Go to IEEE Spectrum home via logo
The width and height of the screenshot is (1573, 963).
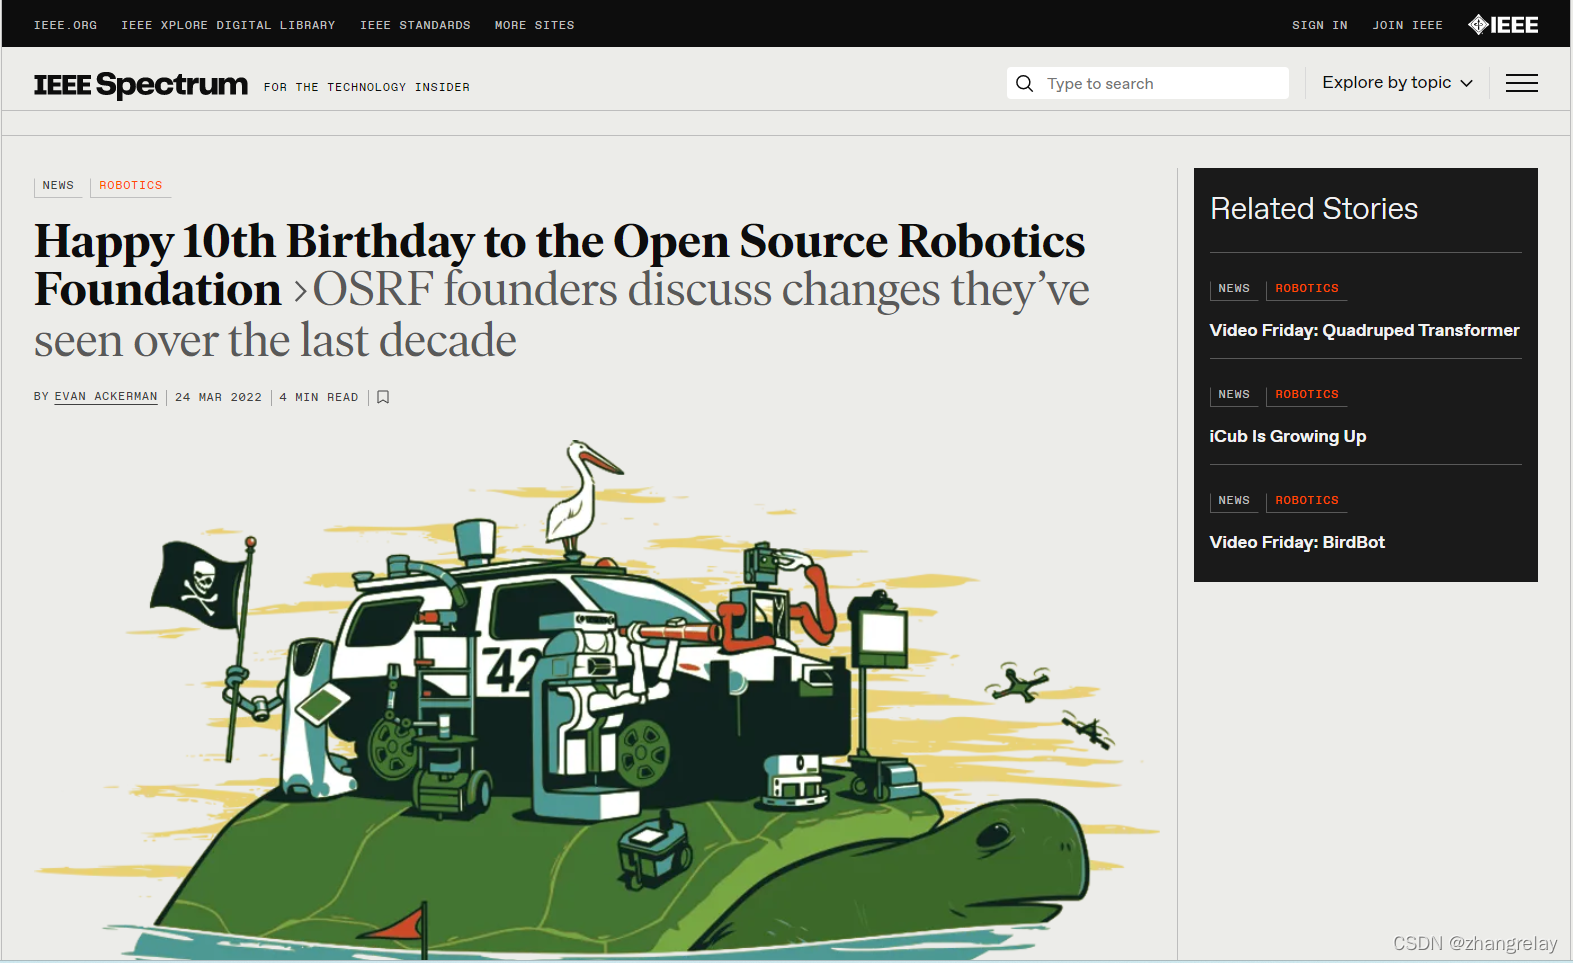[141, 85]
